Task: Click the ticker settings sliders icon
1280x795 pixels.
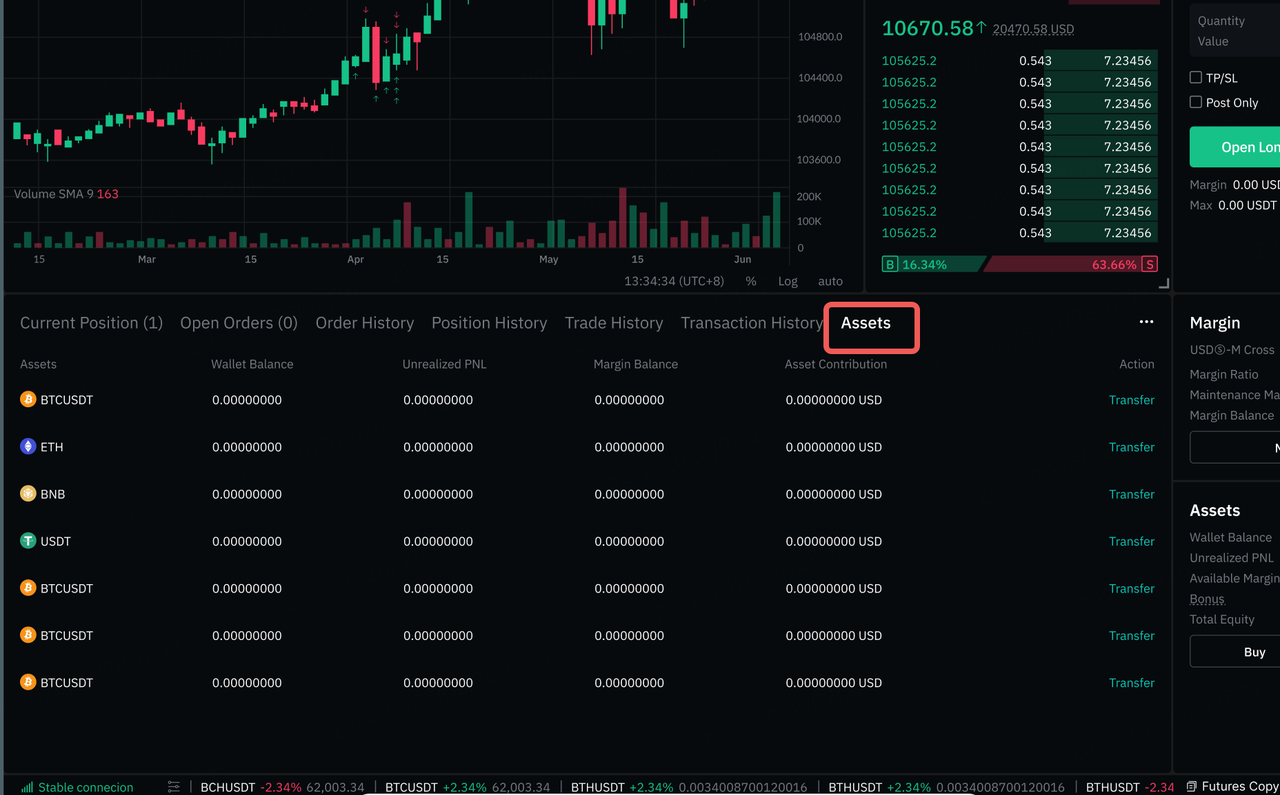Action: point(174,787)
